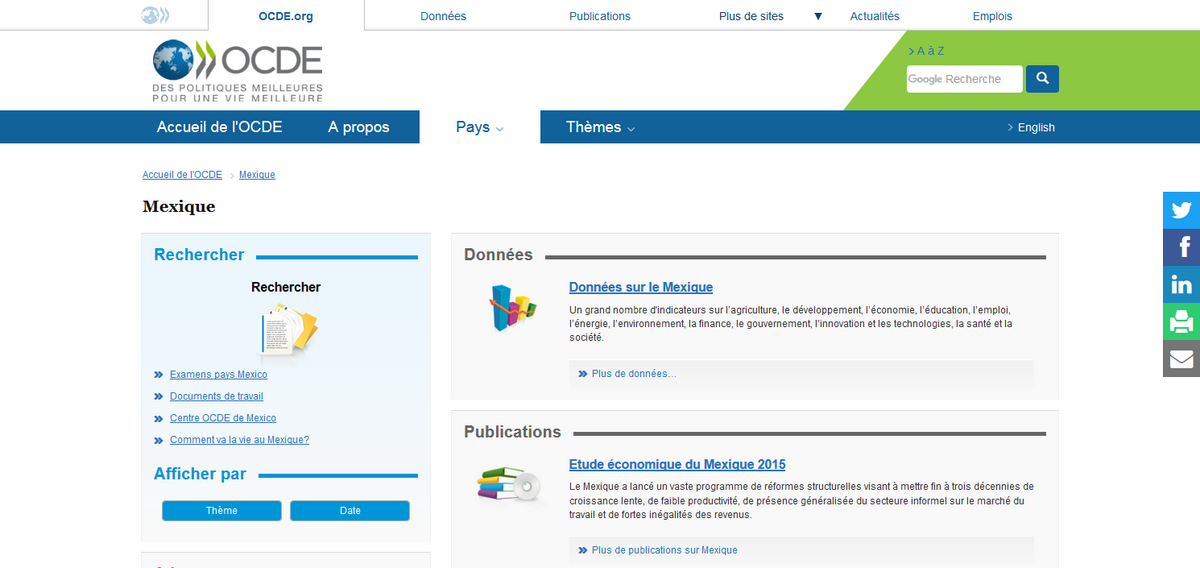Image resolution: width=1200 pixels, height=568 pixels.
Task: Go to Actualités
Action: [x=875, y=16]
